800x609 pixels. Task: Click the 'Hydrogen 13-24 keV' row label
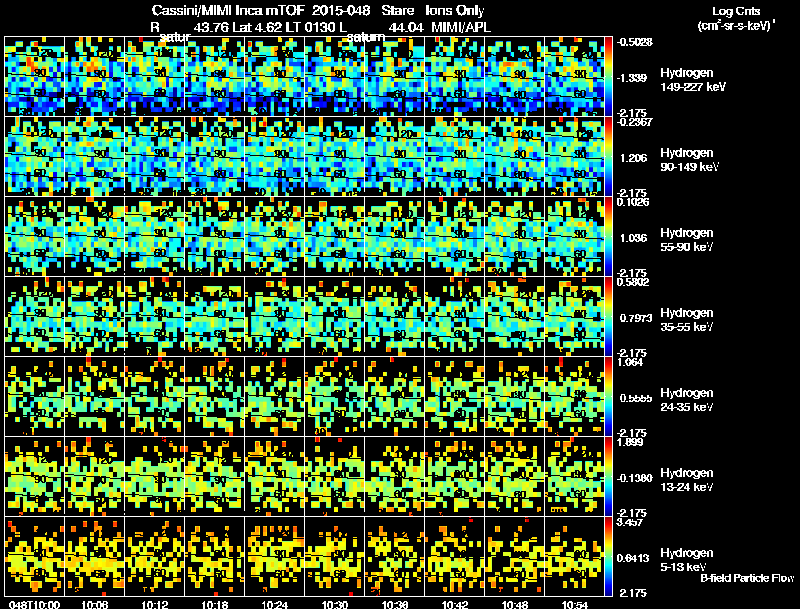point(687,480)
